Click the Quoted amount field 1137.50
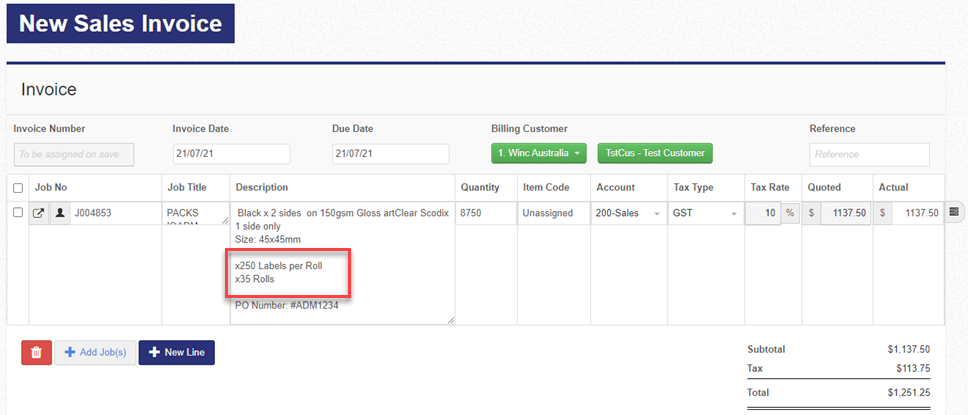968x415 pixels. click(x=846, y=213)
